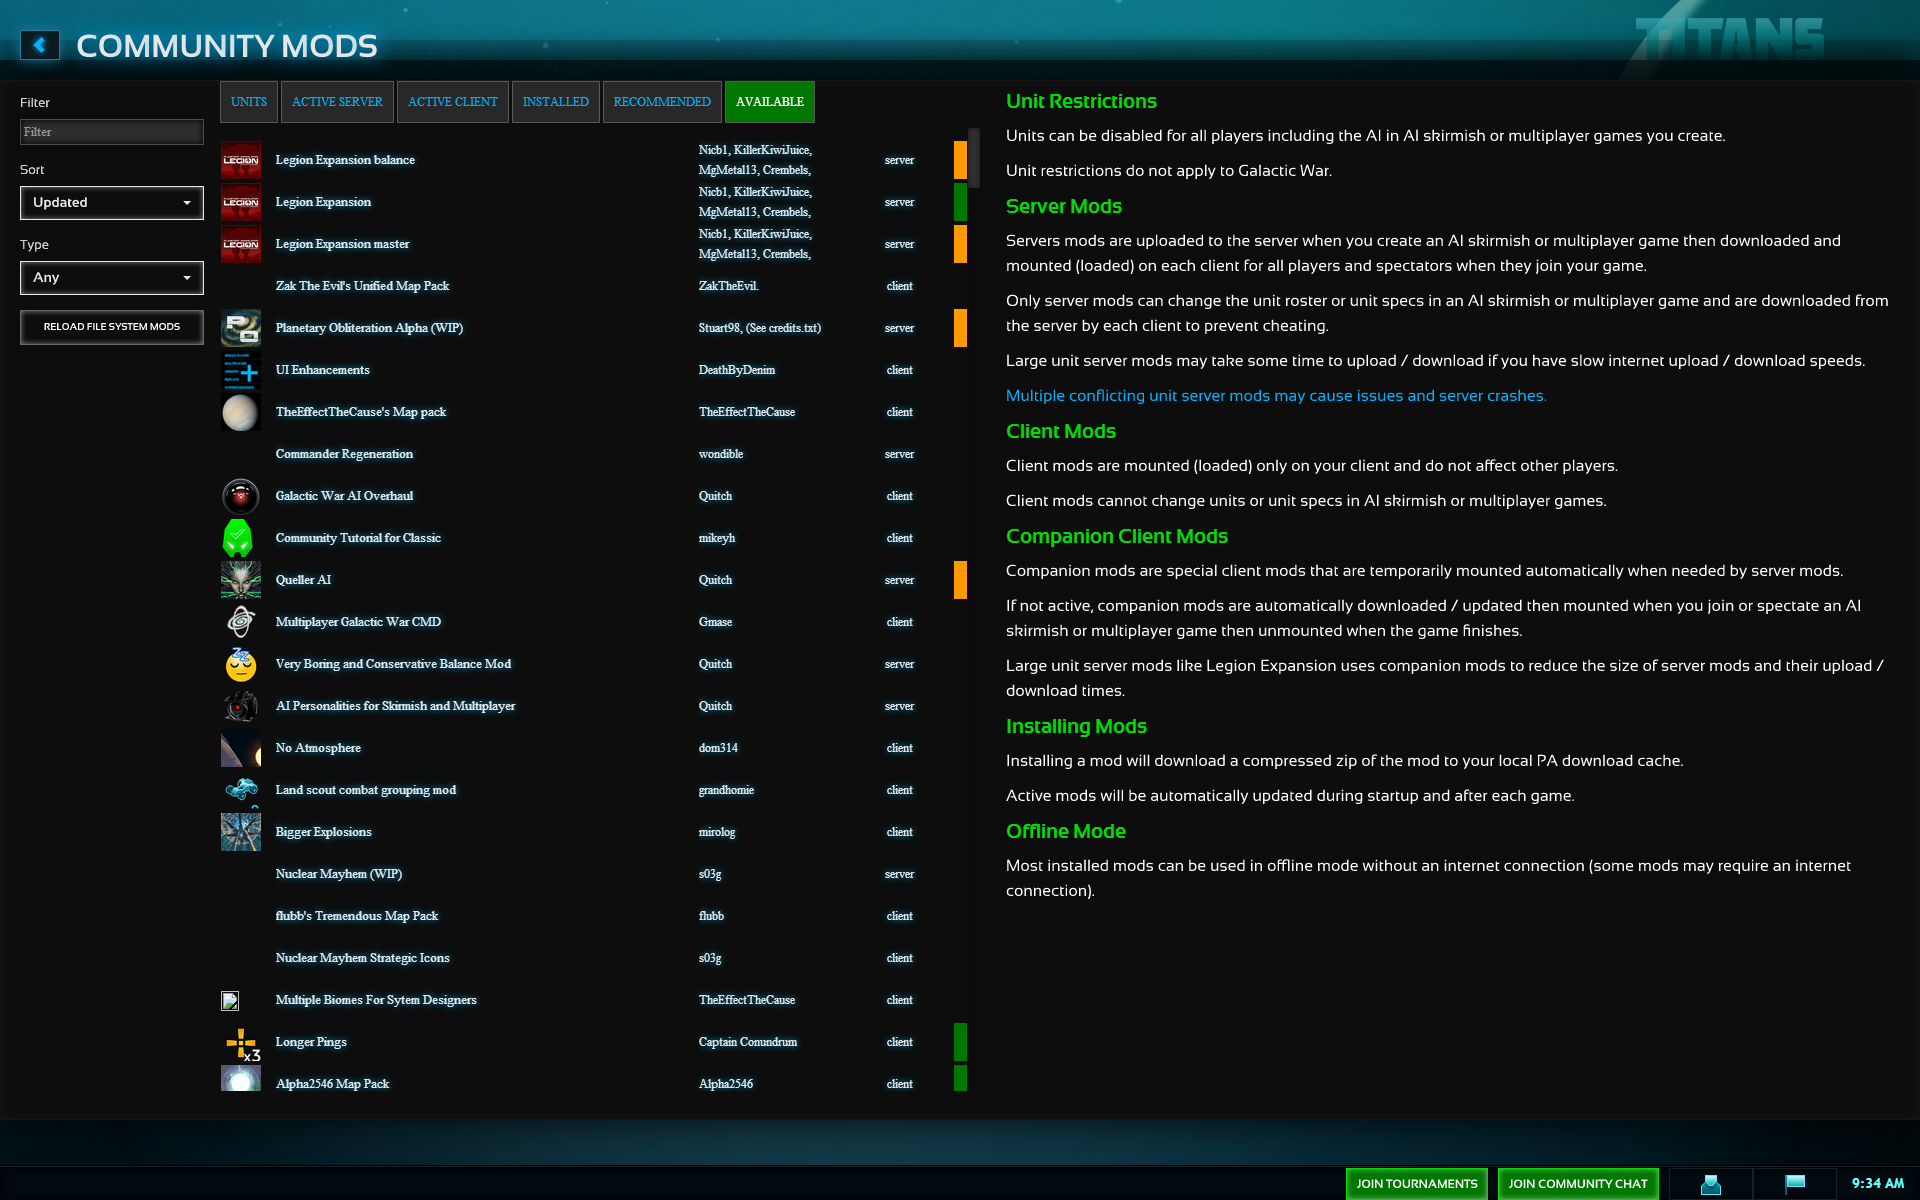1920x1200 pixels.
Task: Select Multiple Biomes For Sytem Designers row
Action: pos(594,1000)
